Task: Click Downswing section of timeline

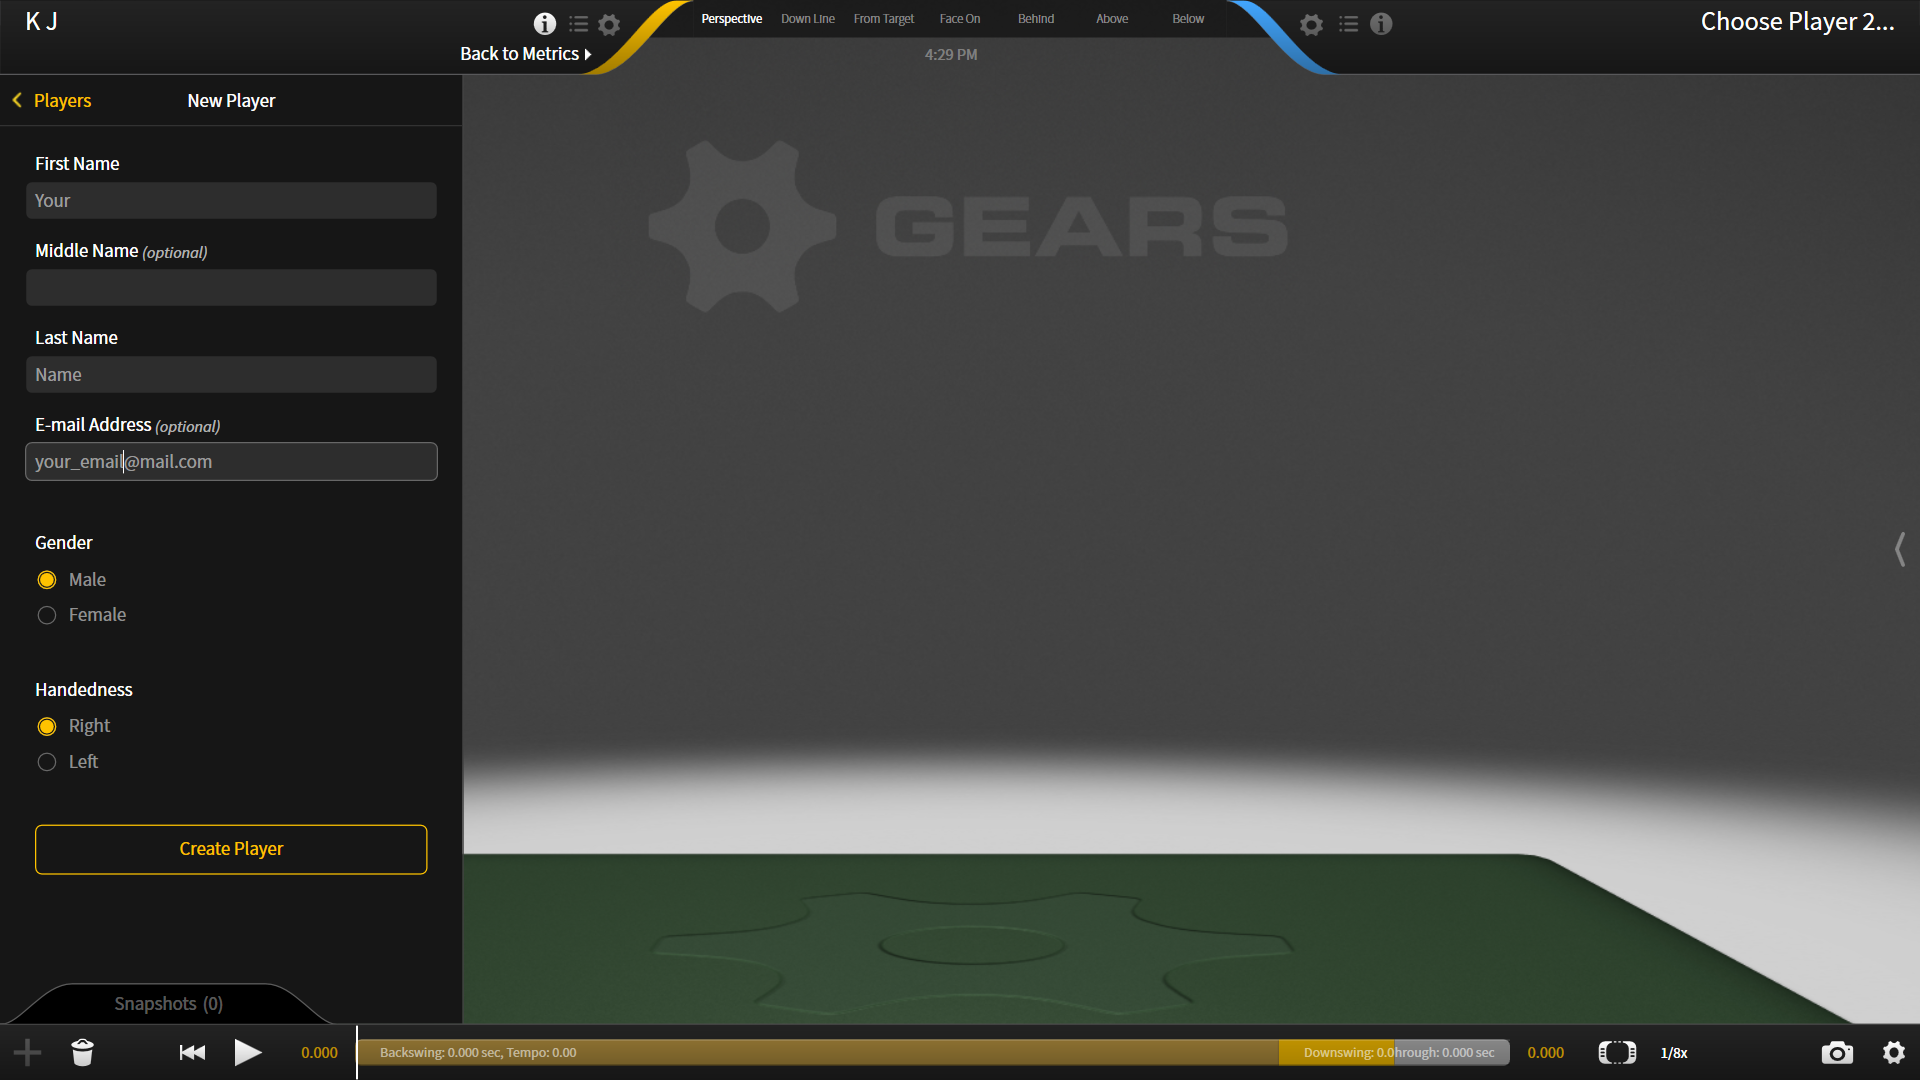Action: click(1337, 1052)
